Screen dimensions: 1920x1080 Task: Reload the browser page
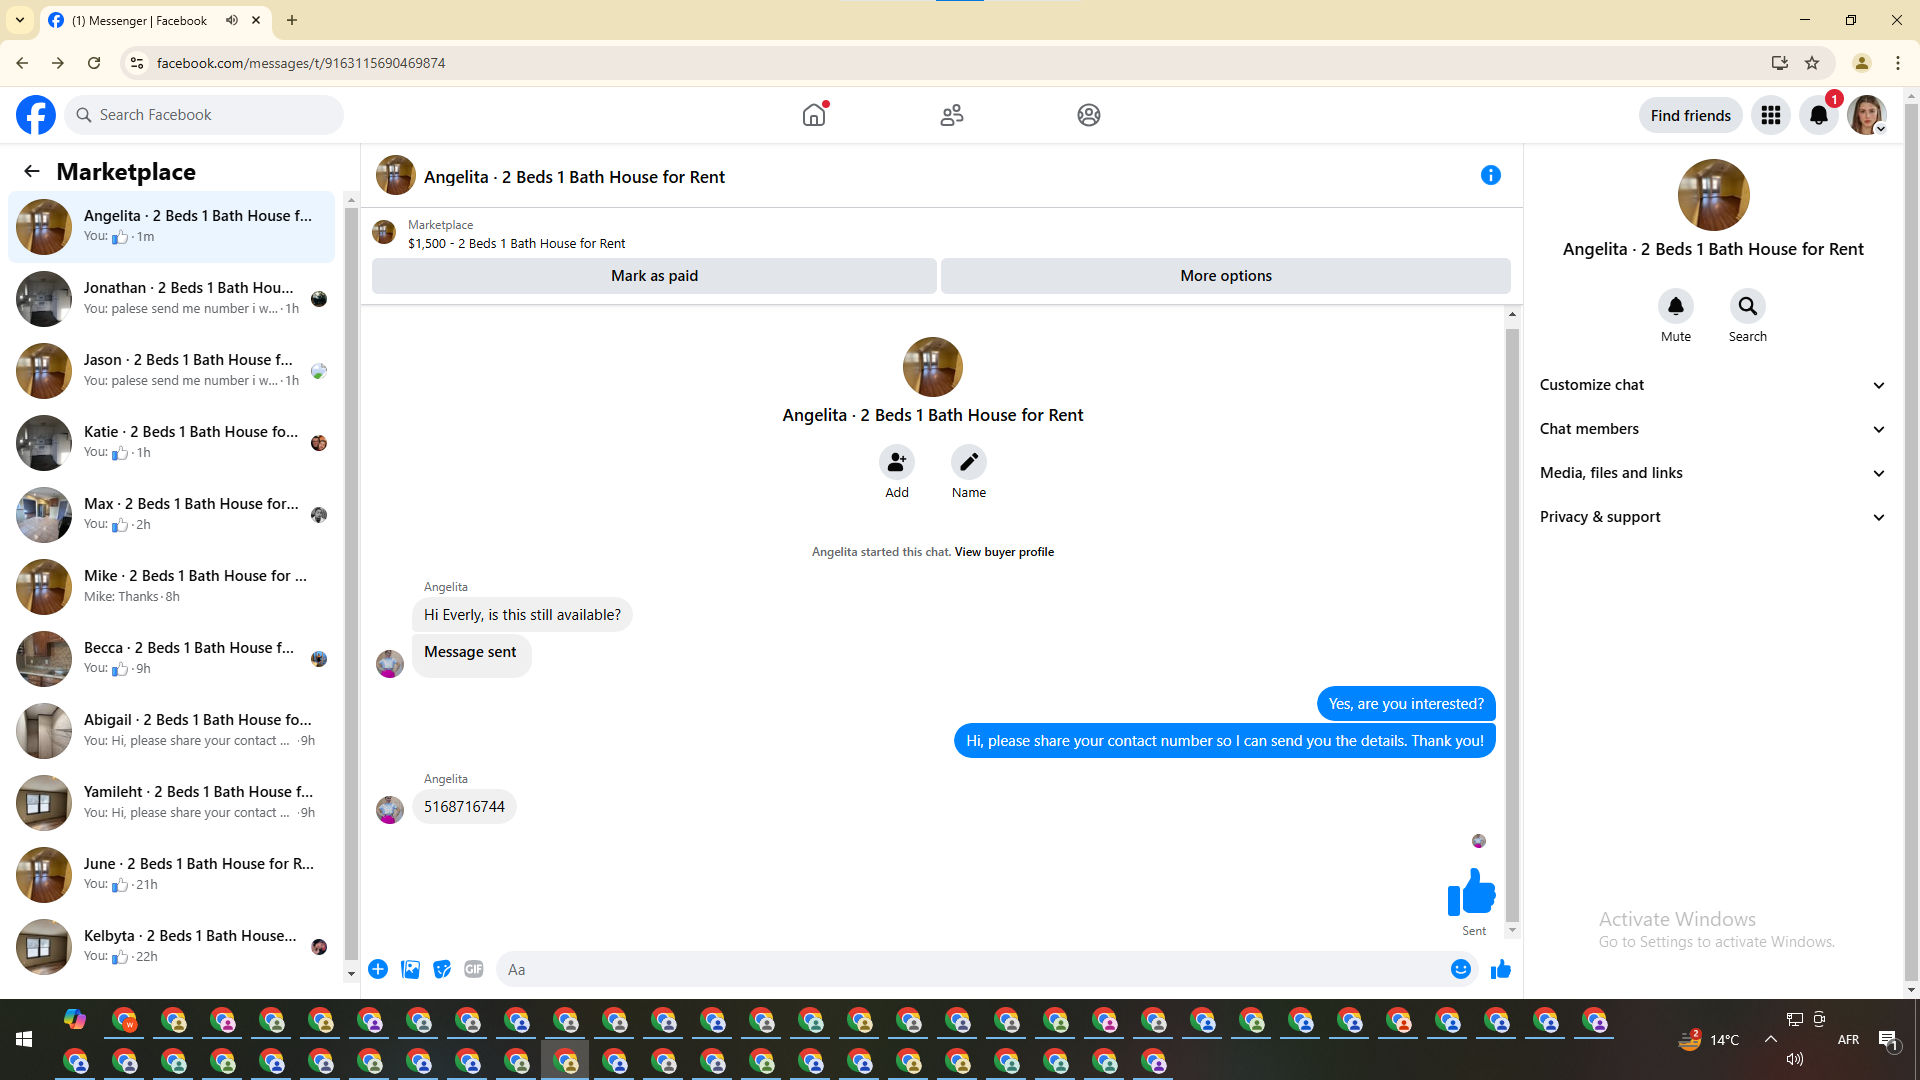coord(94,63)
